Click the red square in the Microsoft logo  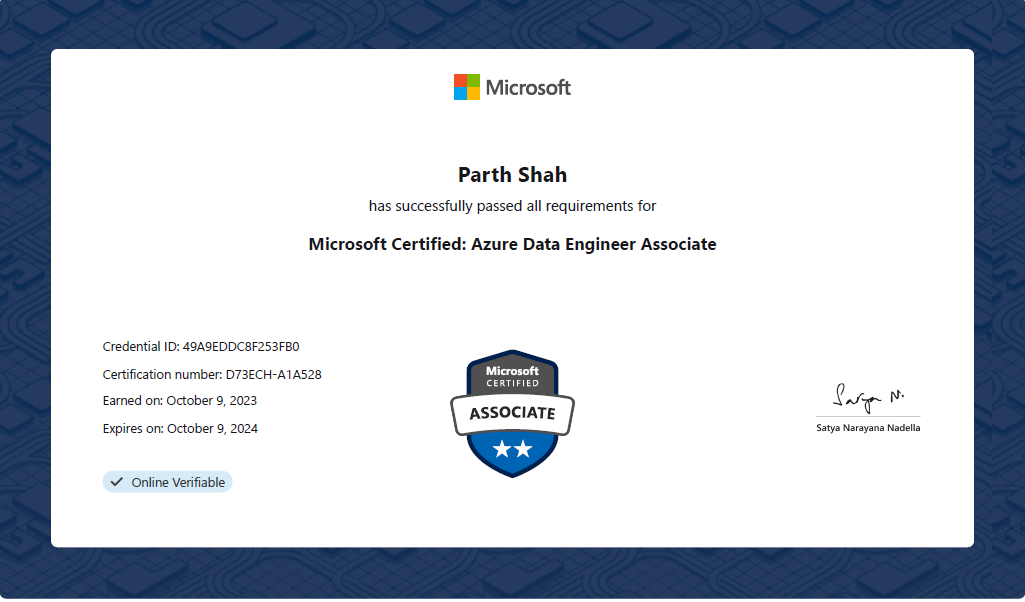point(459,80)
